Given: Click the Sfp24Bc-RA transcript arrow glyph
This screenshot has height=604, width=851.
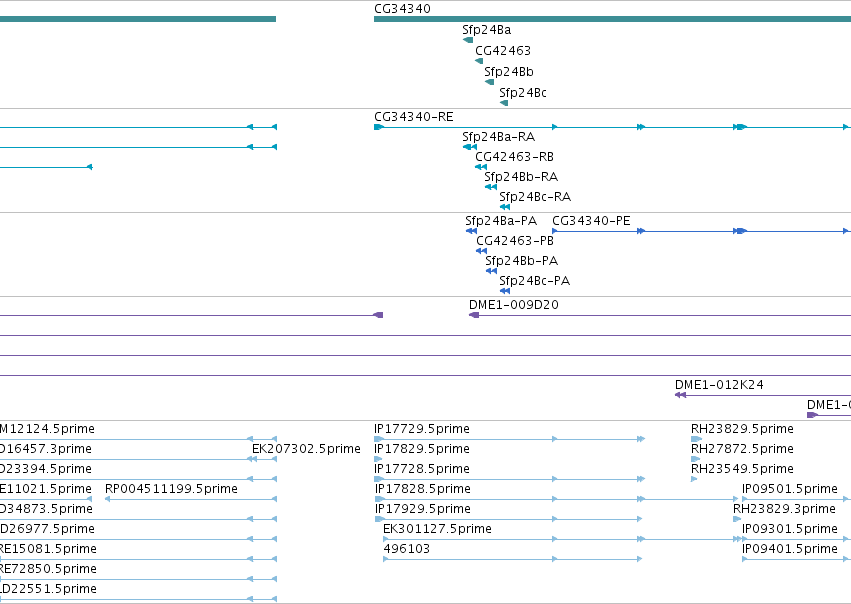Looking at the screenshot, I should pos(505,207).
